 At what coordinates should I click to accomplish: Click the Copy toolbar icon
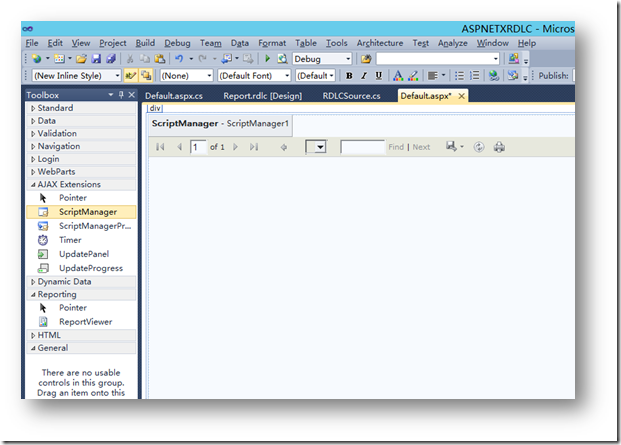click(x=145, y=59)
